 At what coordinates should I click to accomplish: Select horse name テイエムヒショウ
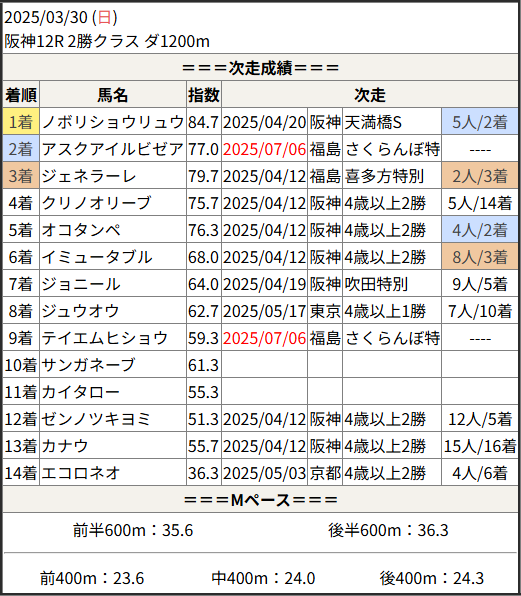pos(105,338)
